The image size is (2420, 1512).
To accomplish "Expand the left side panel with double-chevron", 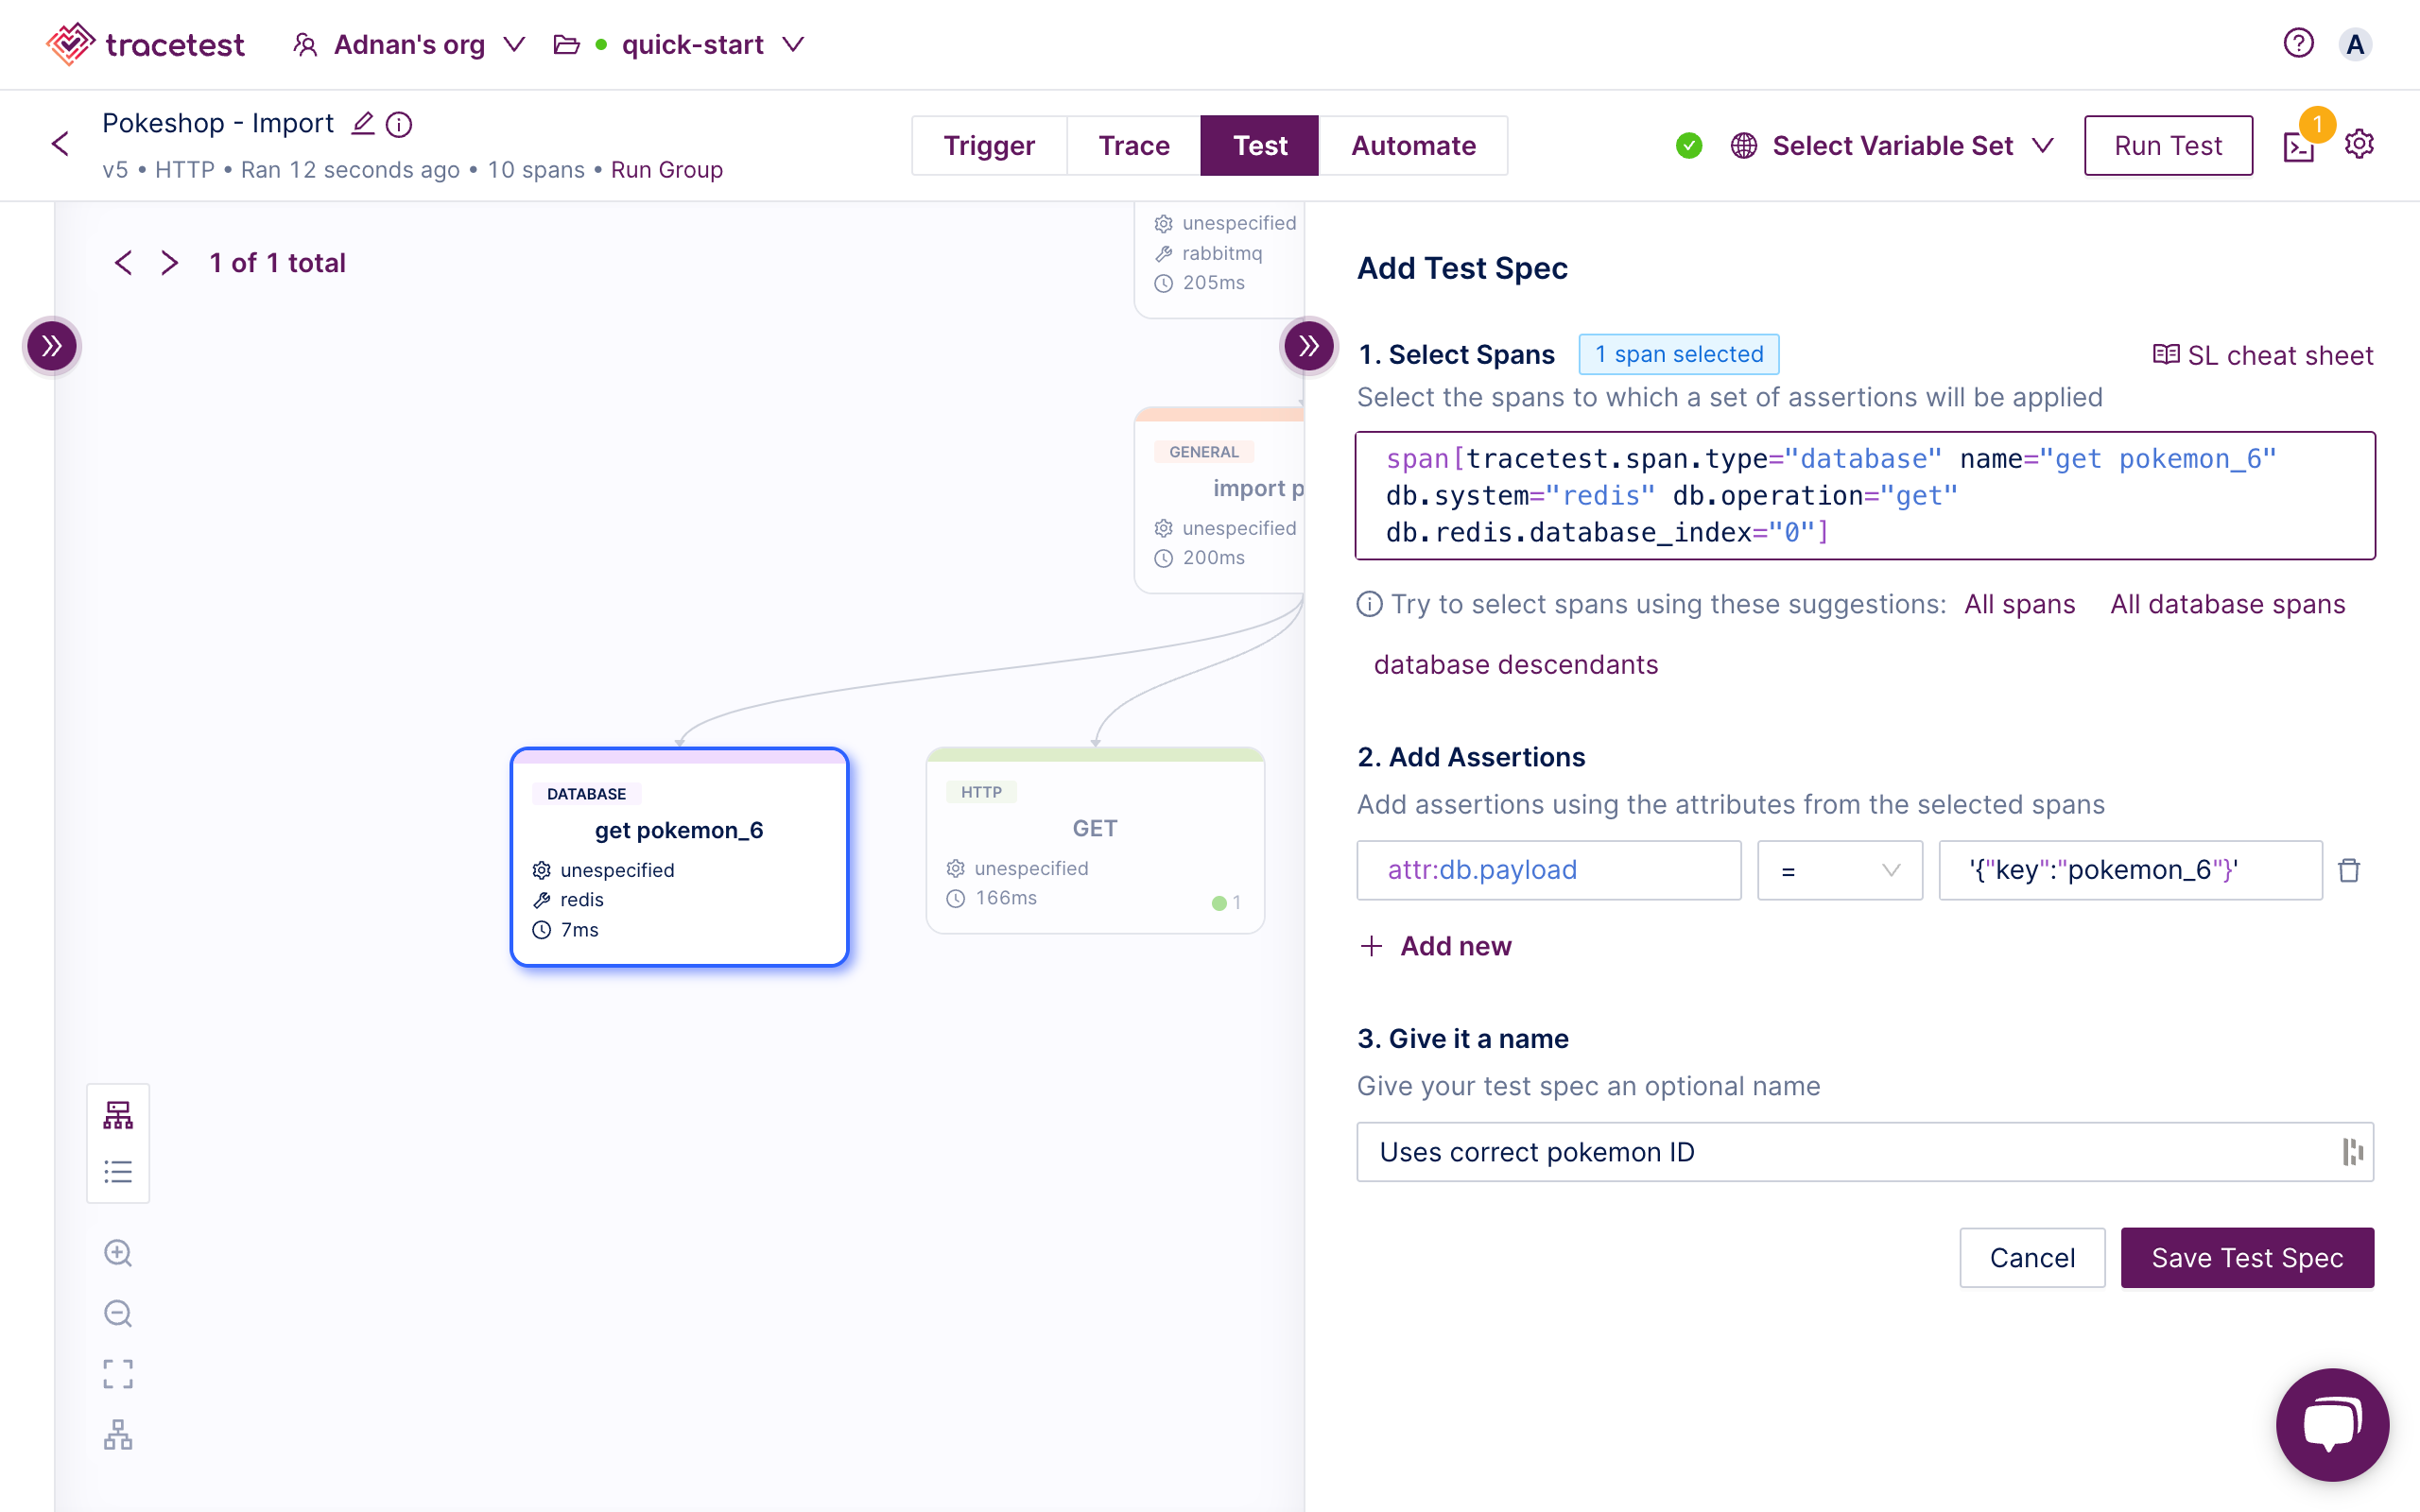I will pyautogui.click(x=52, y=346).
